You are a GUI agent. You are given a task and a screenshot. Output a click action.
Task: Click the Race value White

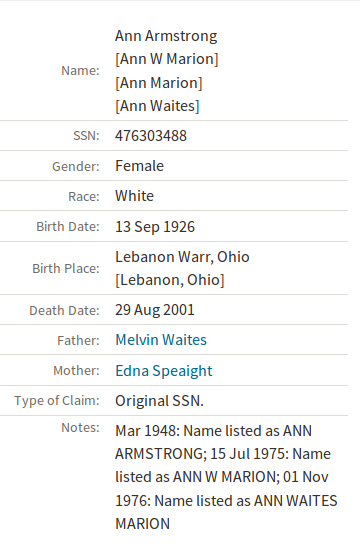point(134,196)
